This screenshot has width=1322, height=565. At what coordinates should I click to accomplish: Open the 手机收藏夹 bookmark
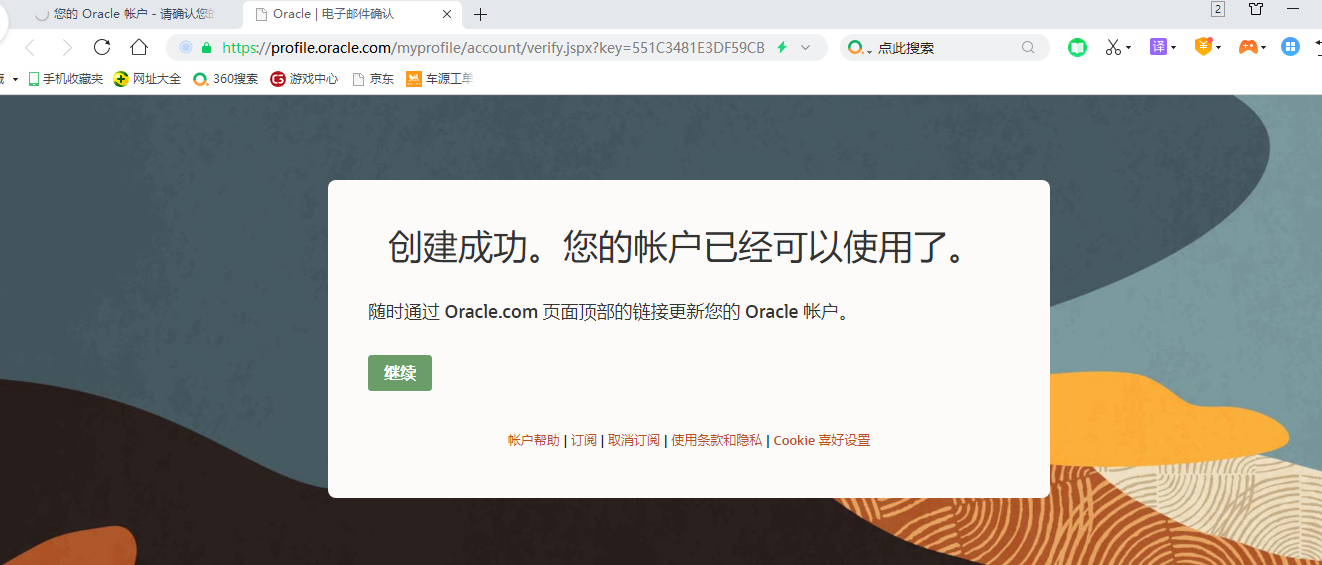(x=65, y=79)
